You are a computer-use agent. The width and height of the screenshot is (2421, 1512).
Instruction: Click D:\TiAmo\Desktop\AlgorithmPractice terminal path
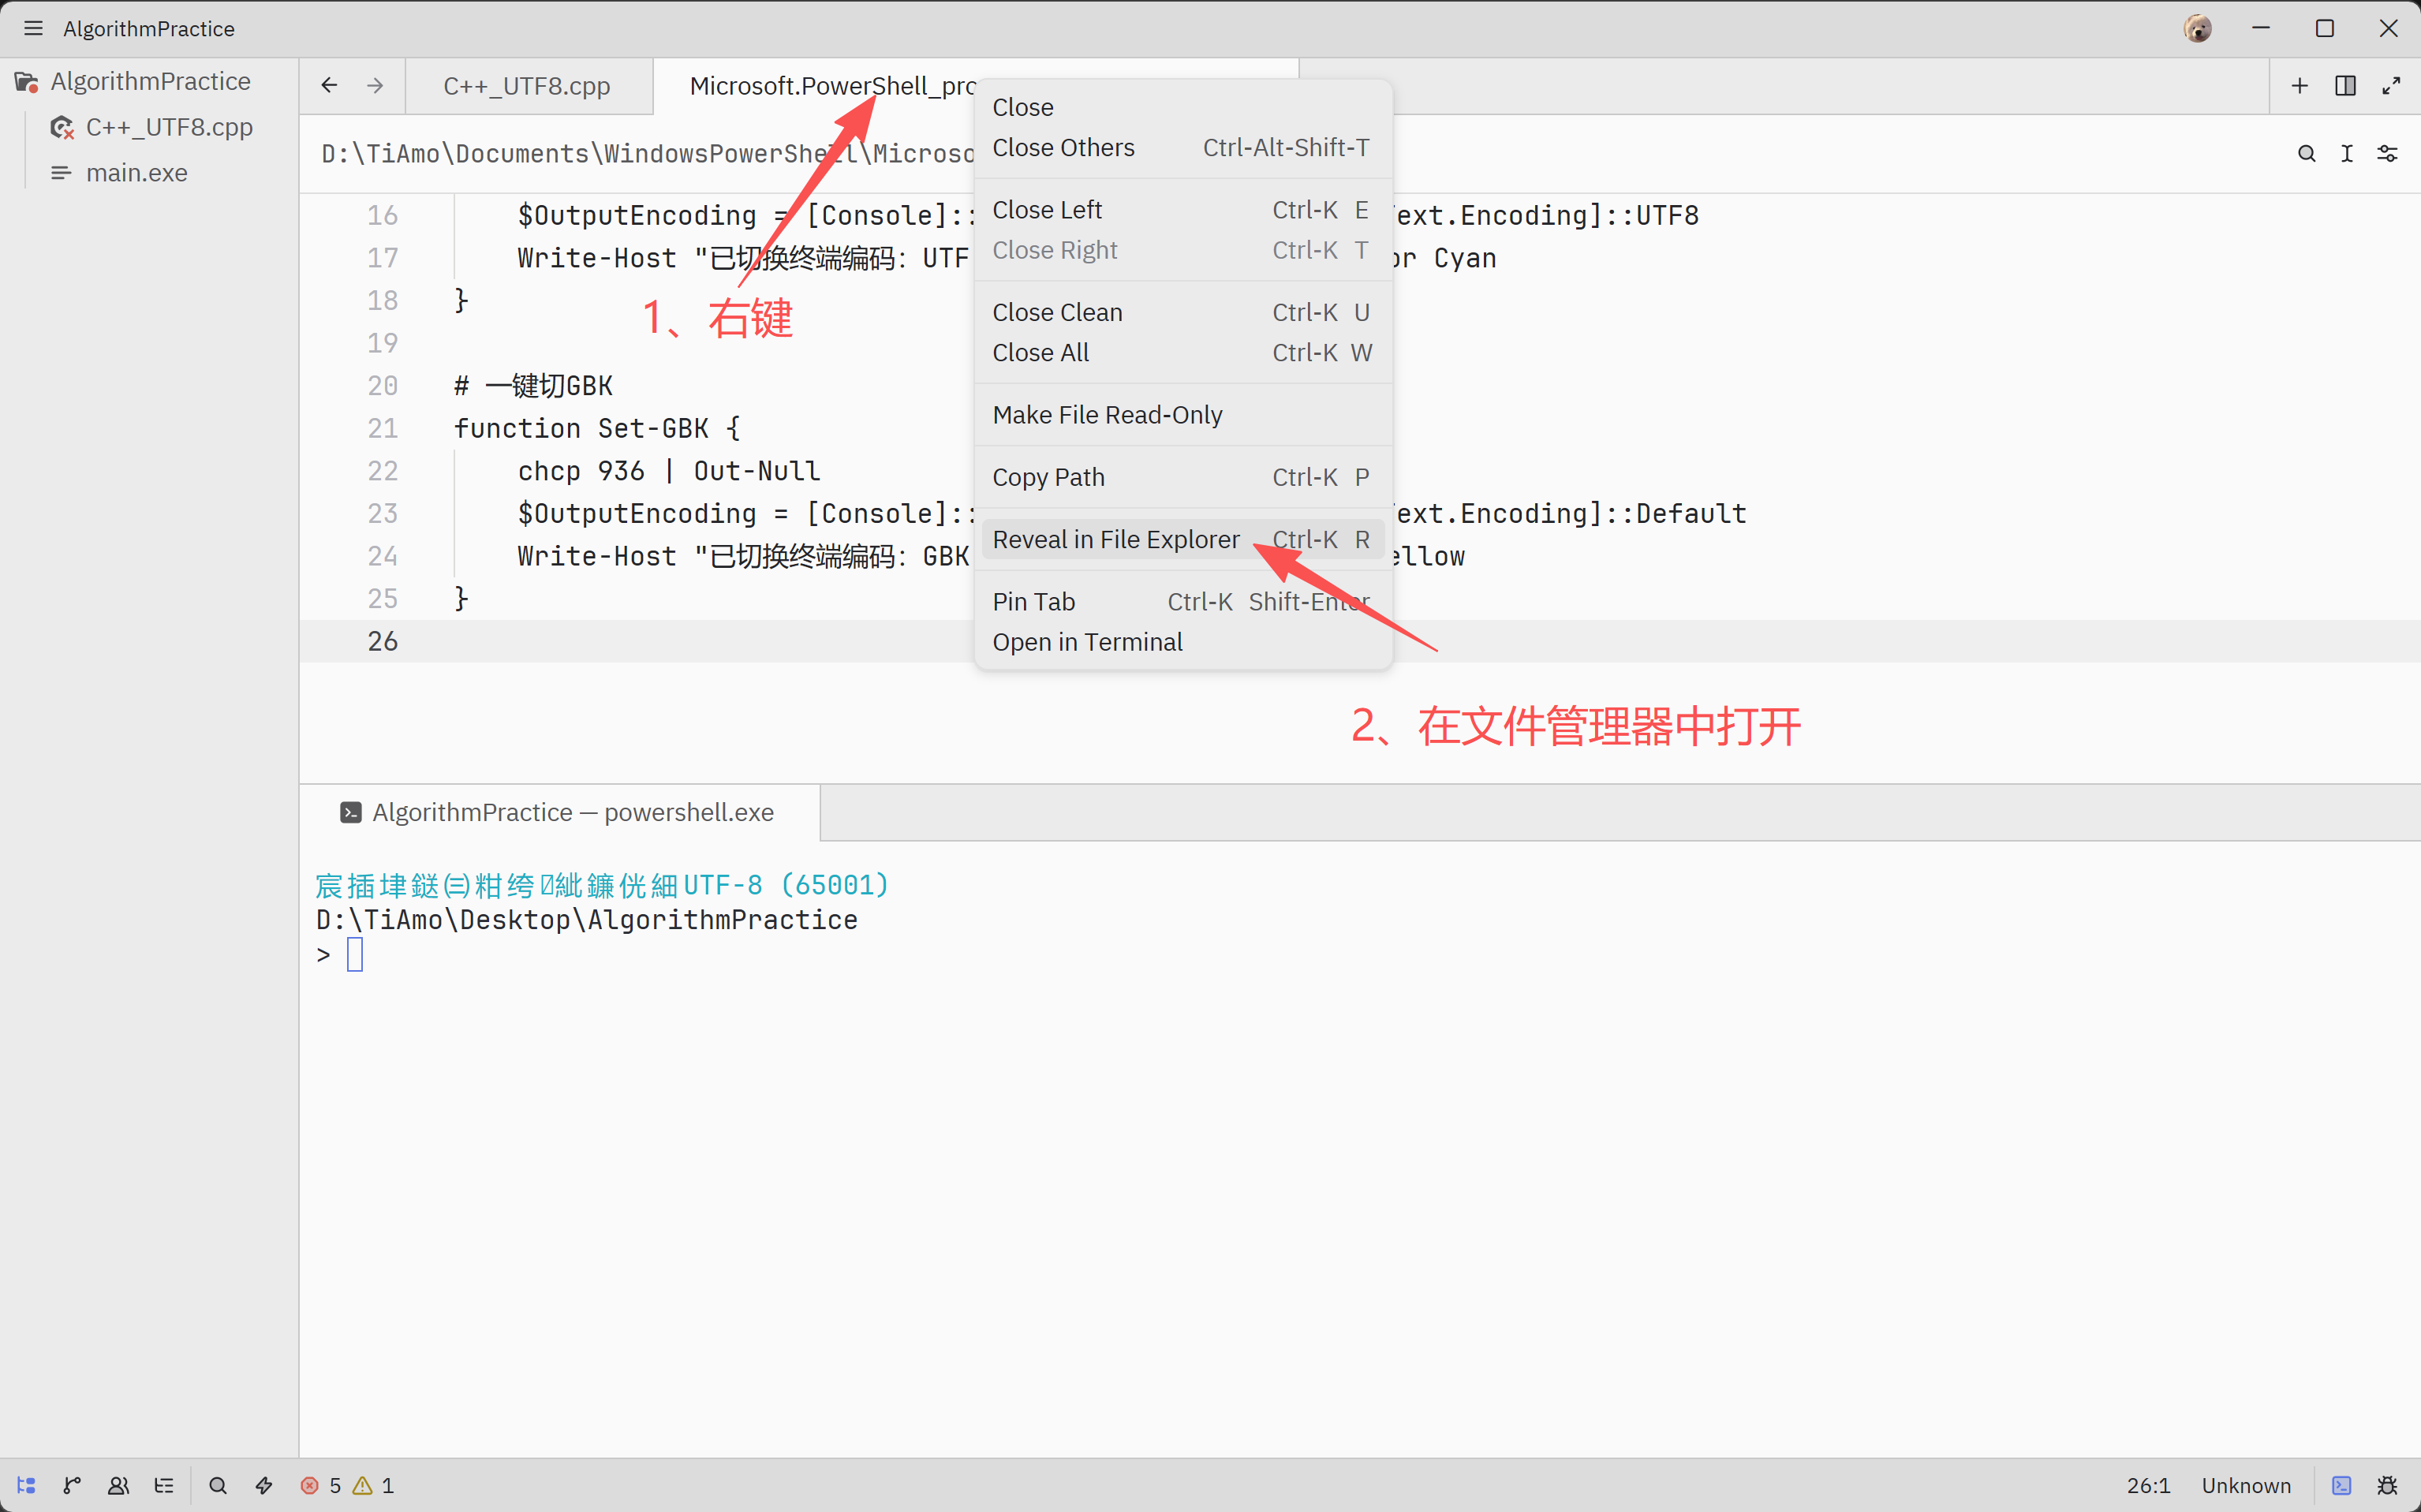(587, 920)
